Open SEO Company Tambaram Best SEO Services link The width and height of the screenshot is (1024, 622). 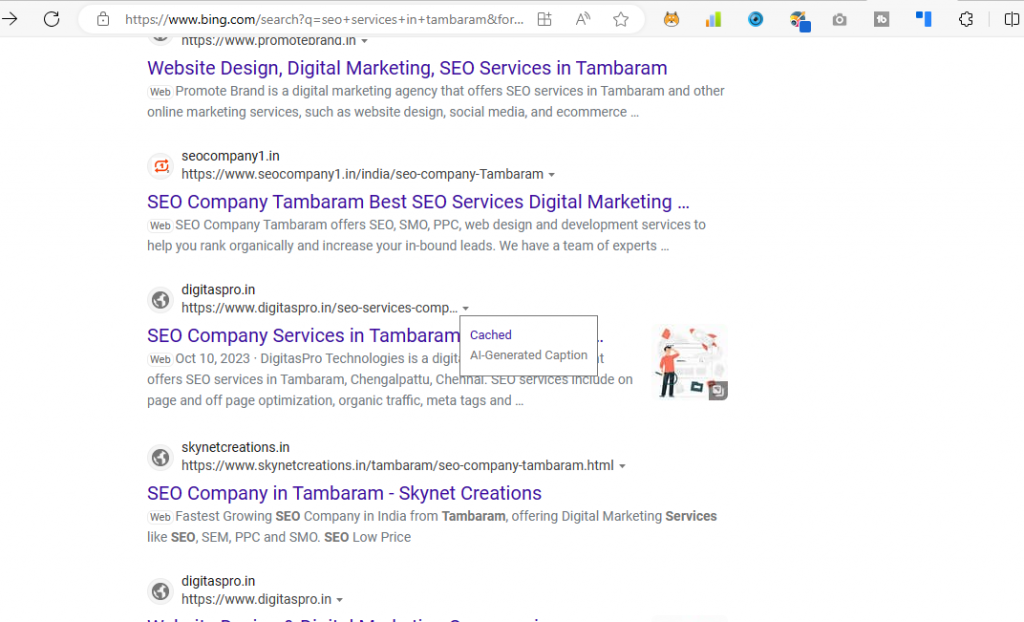point(418,202)
